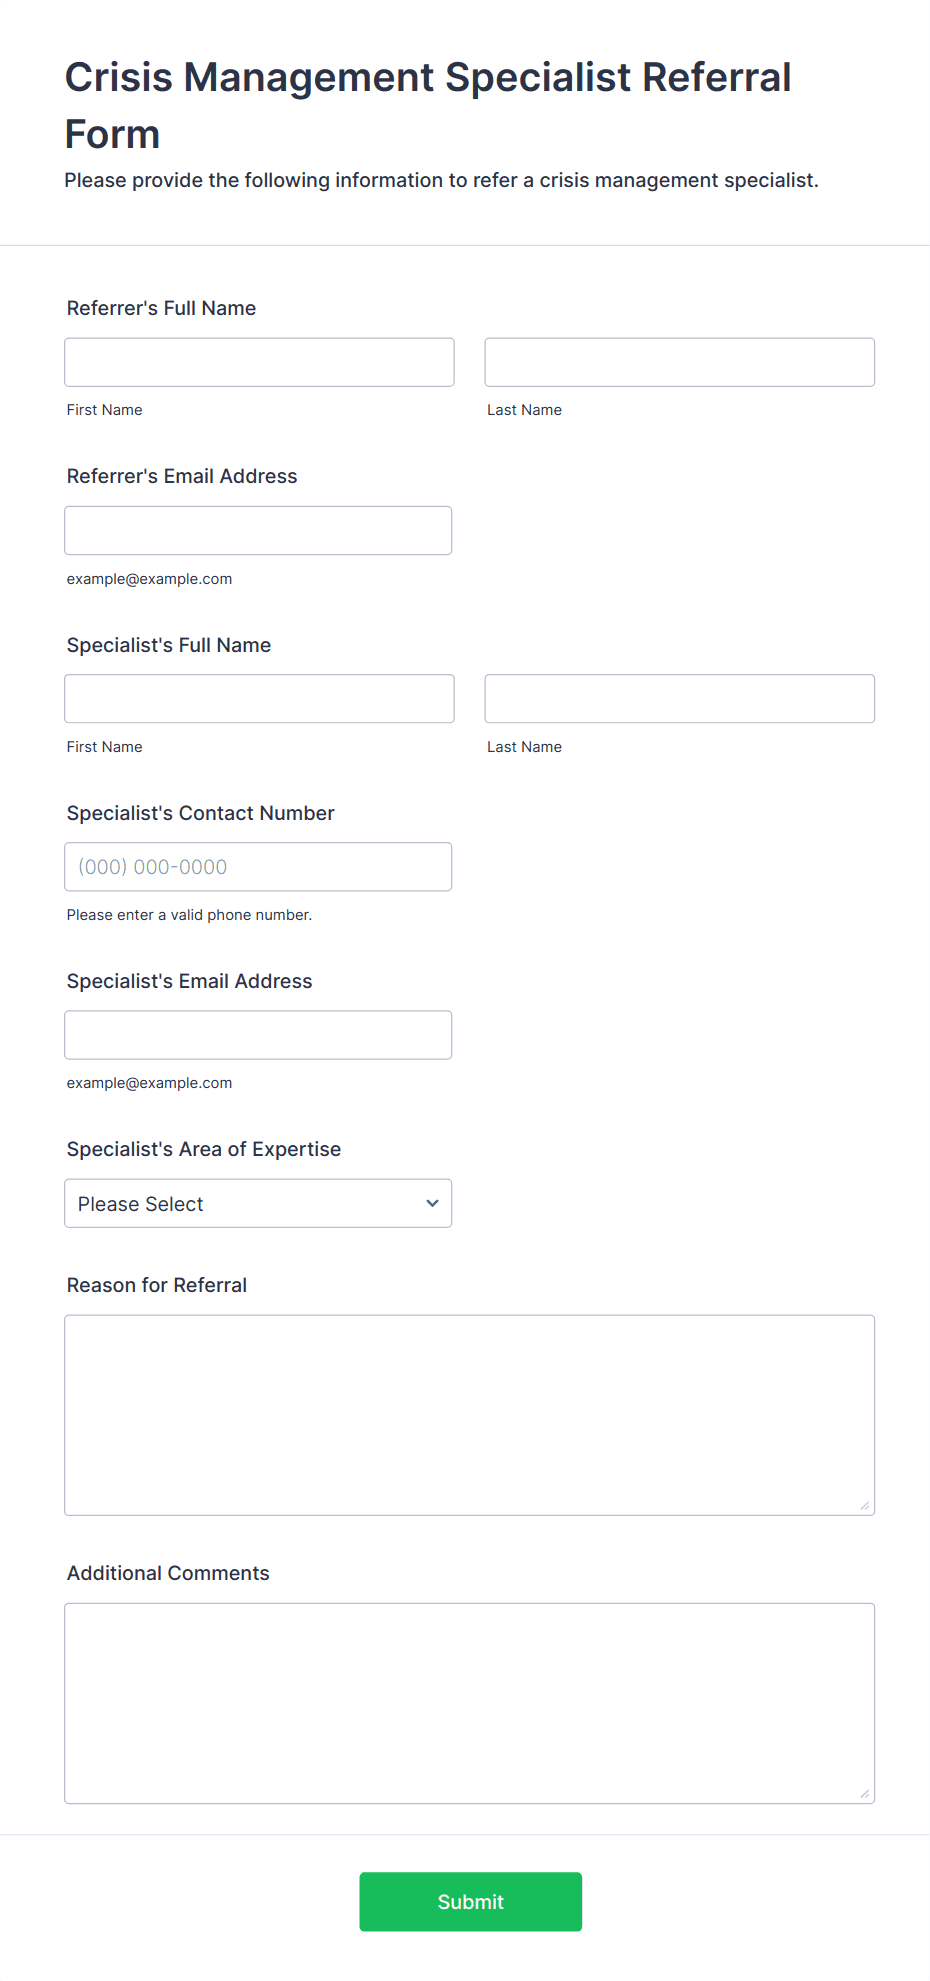Focus the Specialist's Email Address input
This screenshot has height=1981, width=930.
[258, 1034]
